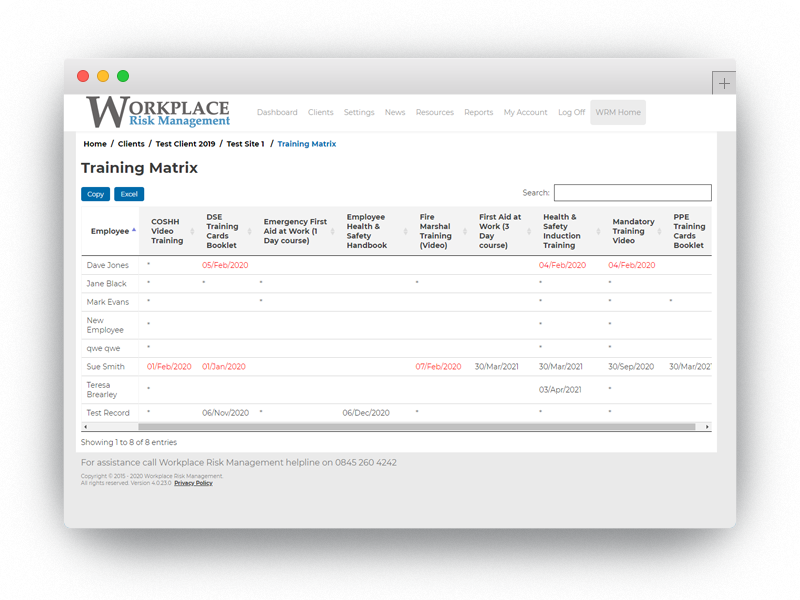
Task: Select the Jane Black employee row
Action: (396, 284)
